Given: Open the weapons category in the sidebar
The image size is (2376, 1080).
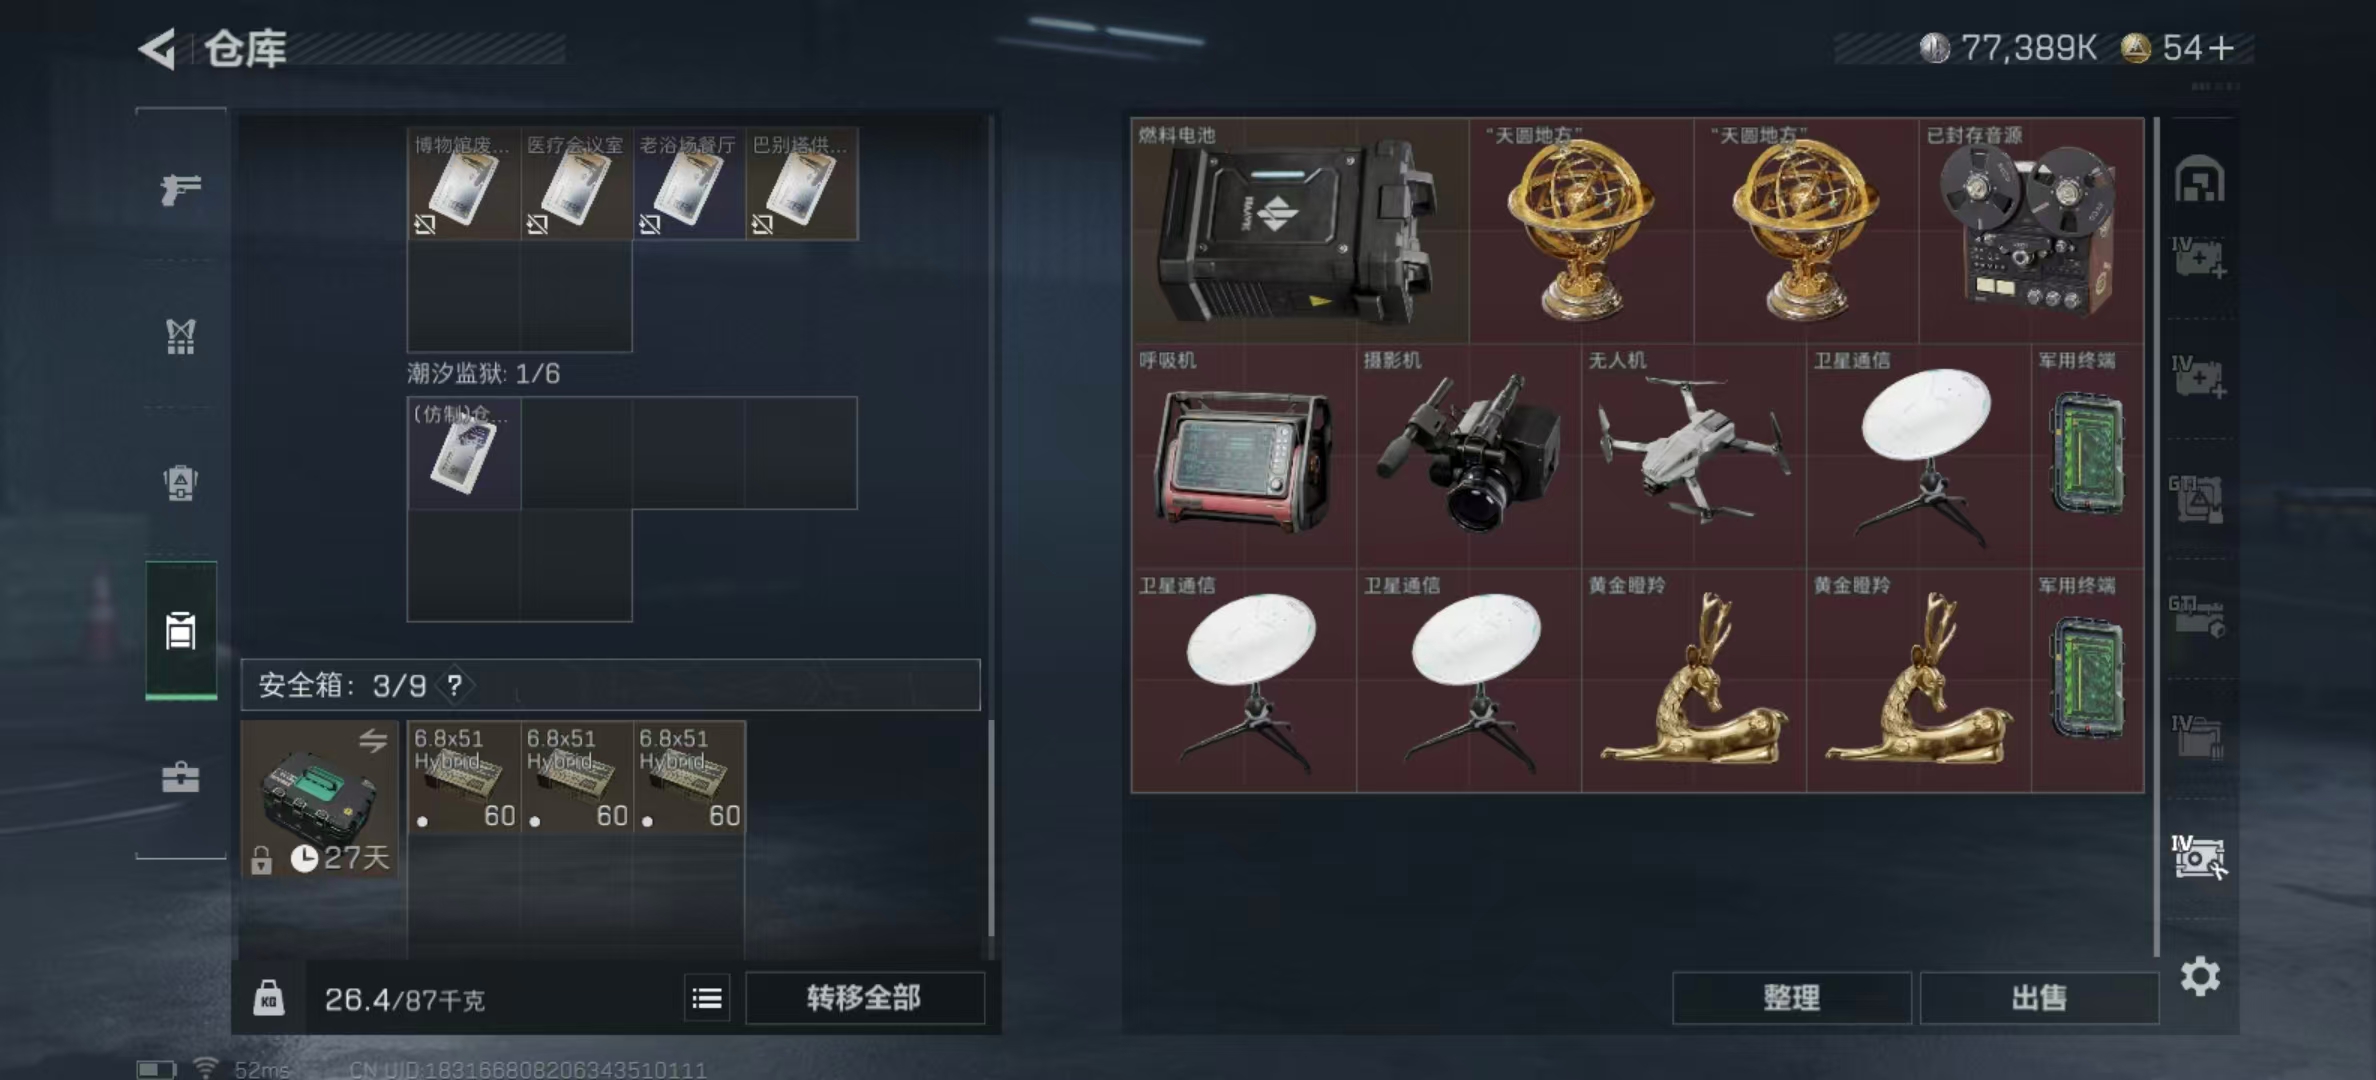Looking at the screenshot, I should point(181,188).
